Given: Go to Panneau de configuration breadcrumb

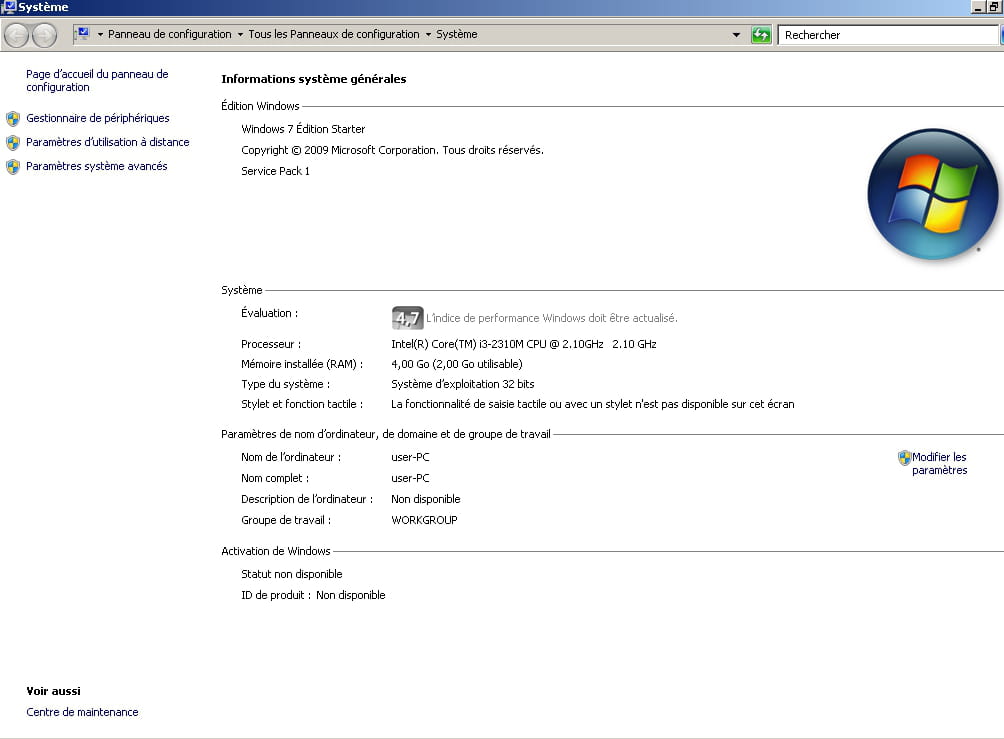Looking at the screenshot, I should (x=170, y=34).
